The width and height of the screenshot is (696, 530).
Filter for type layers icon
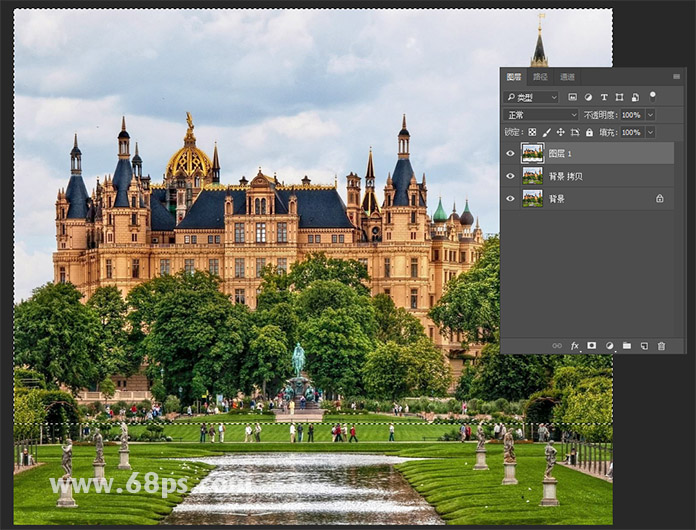point(604,97)
